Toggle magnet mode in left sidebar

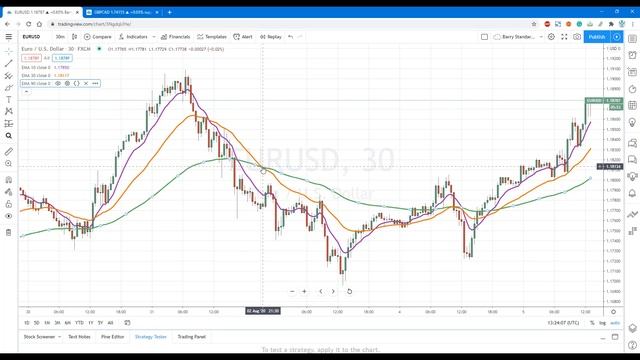9,180
